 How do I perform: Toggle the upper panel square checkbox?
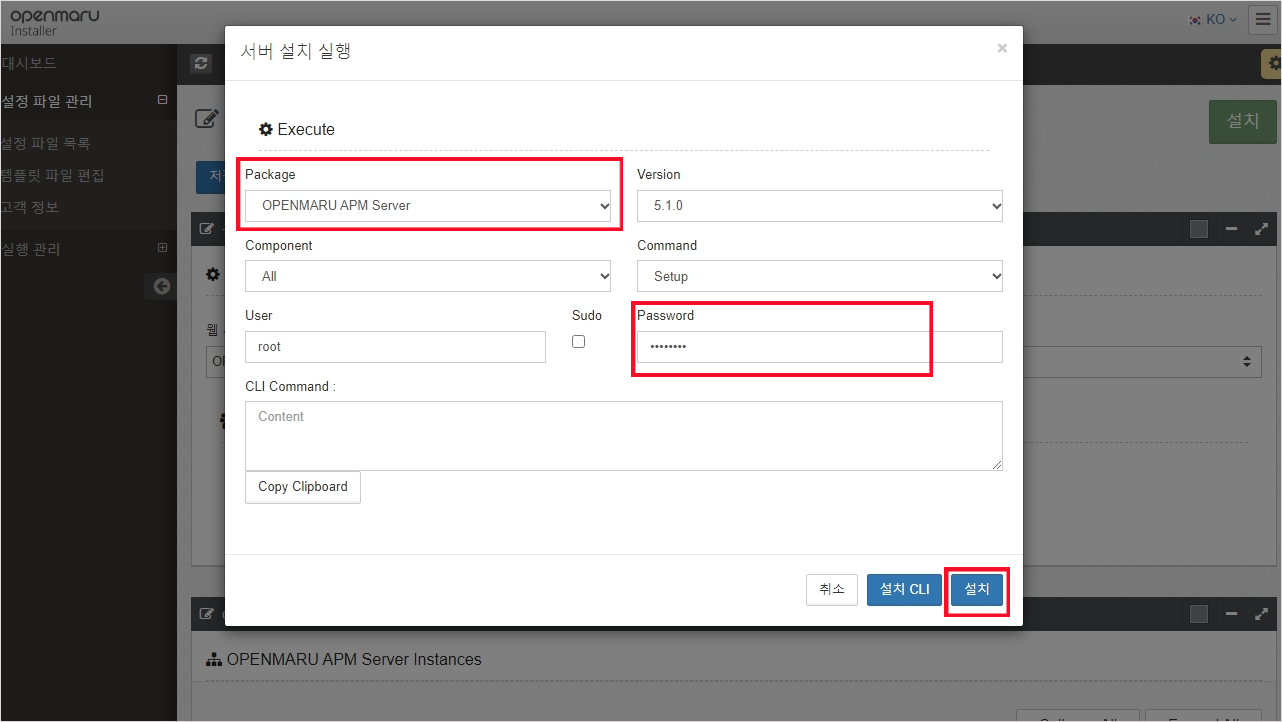1199,229
